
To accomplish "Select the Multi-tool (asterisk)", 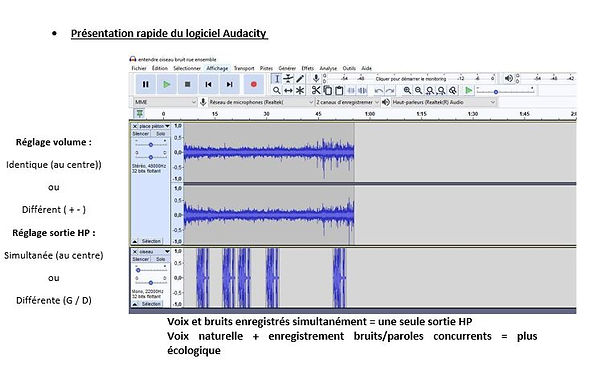I will (300, 90).
